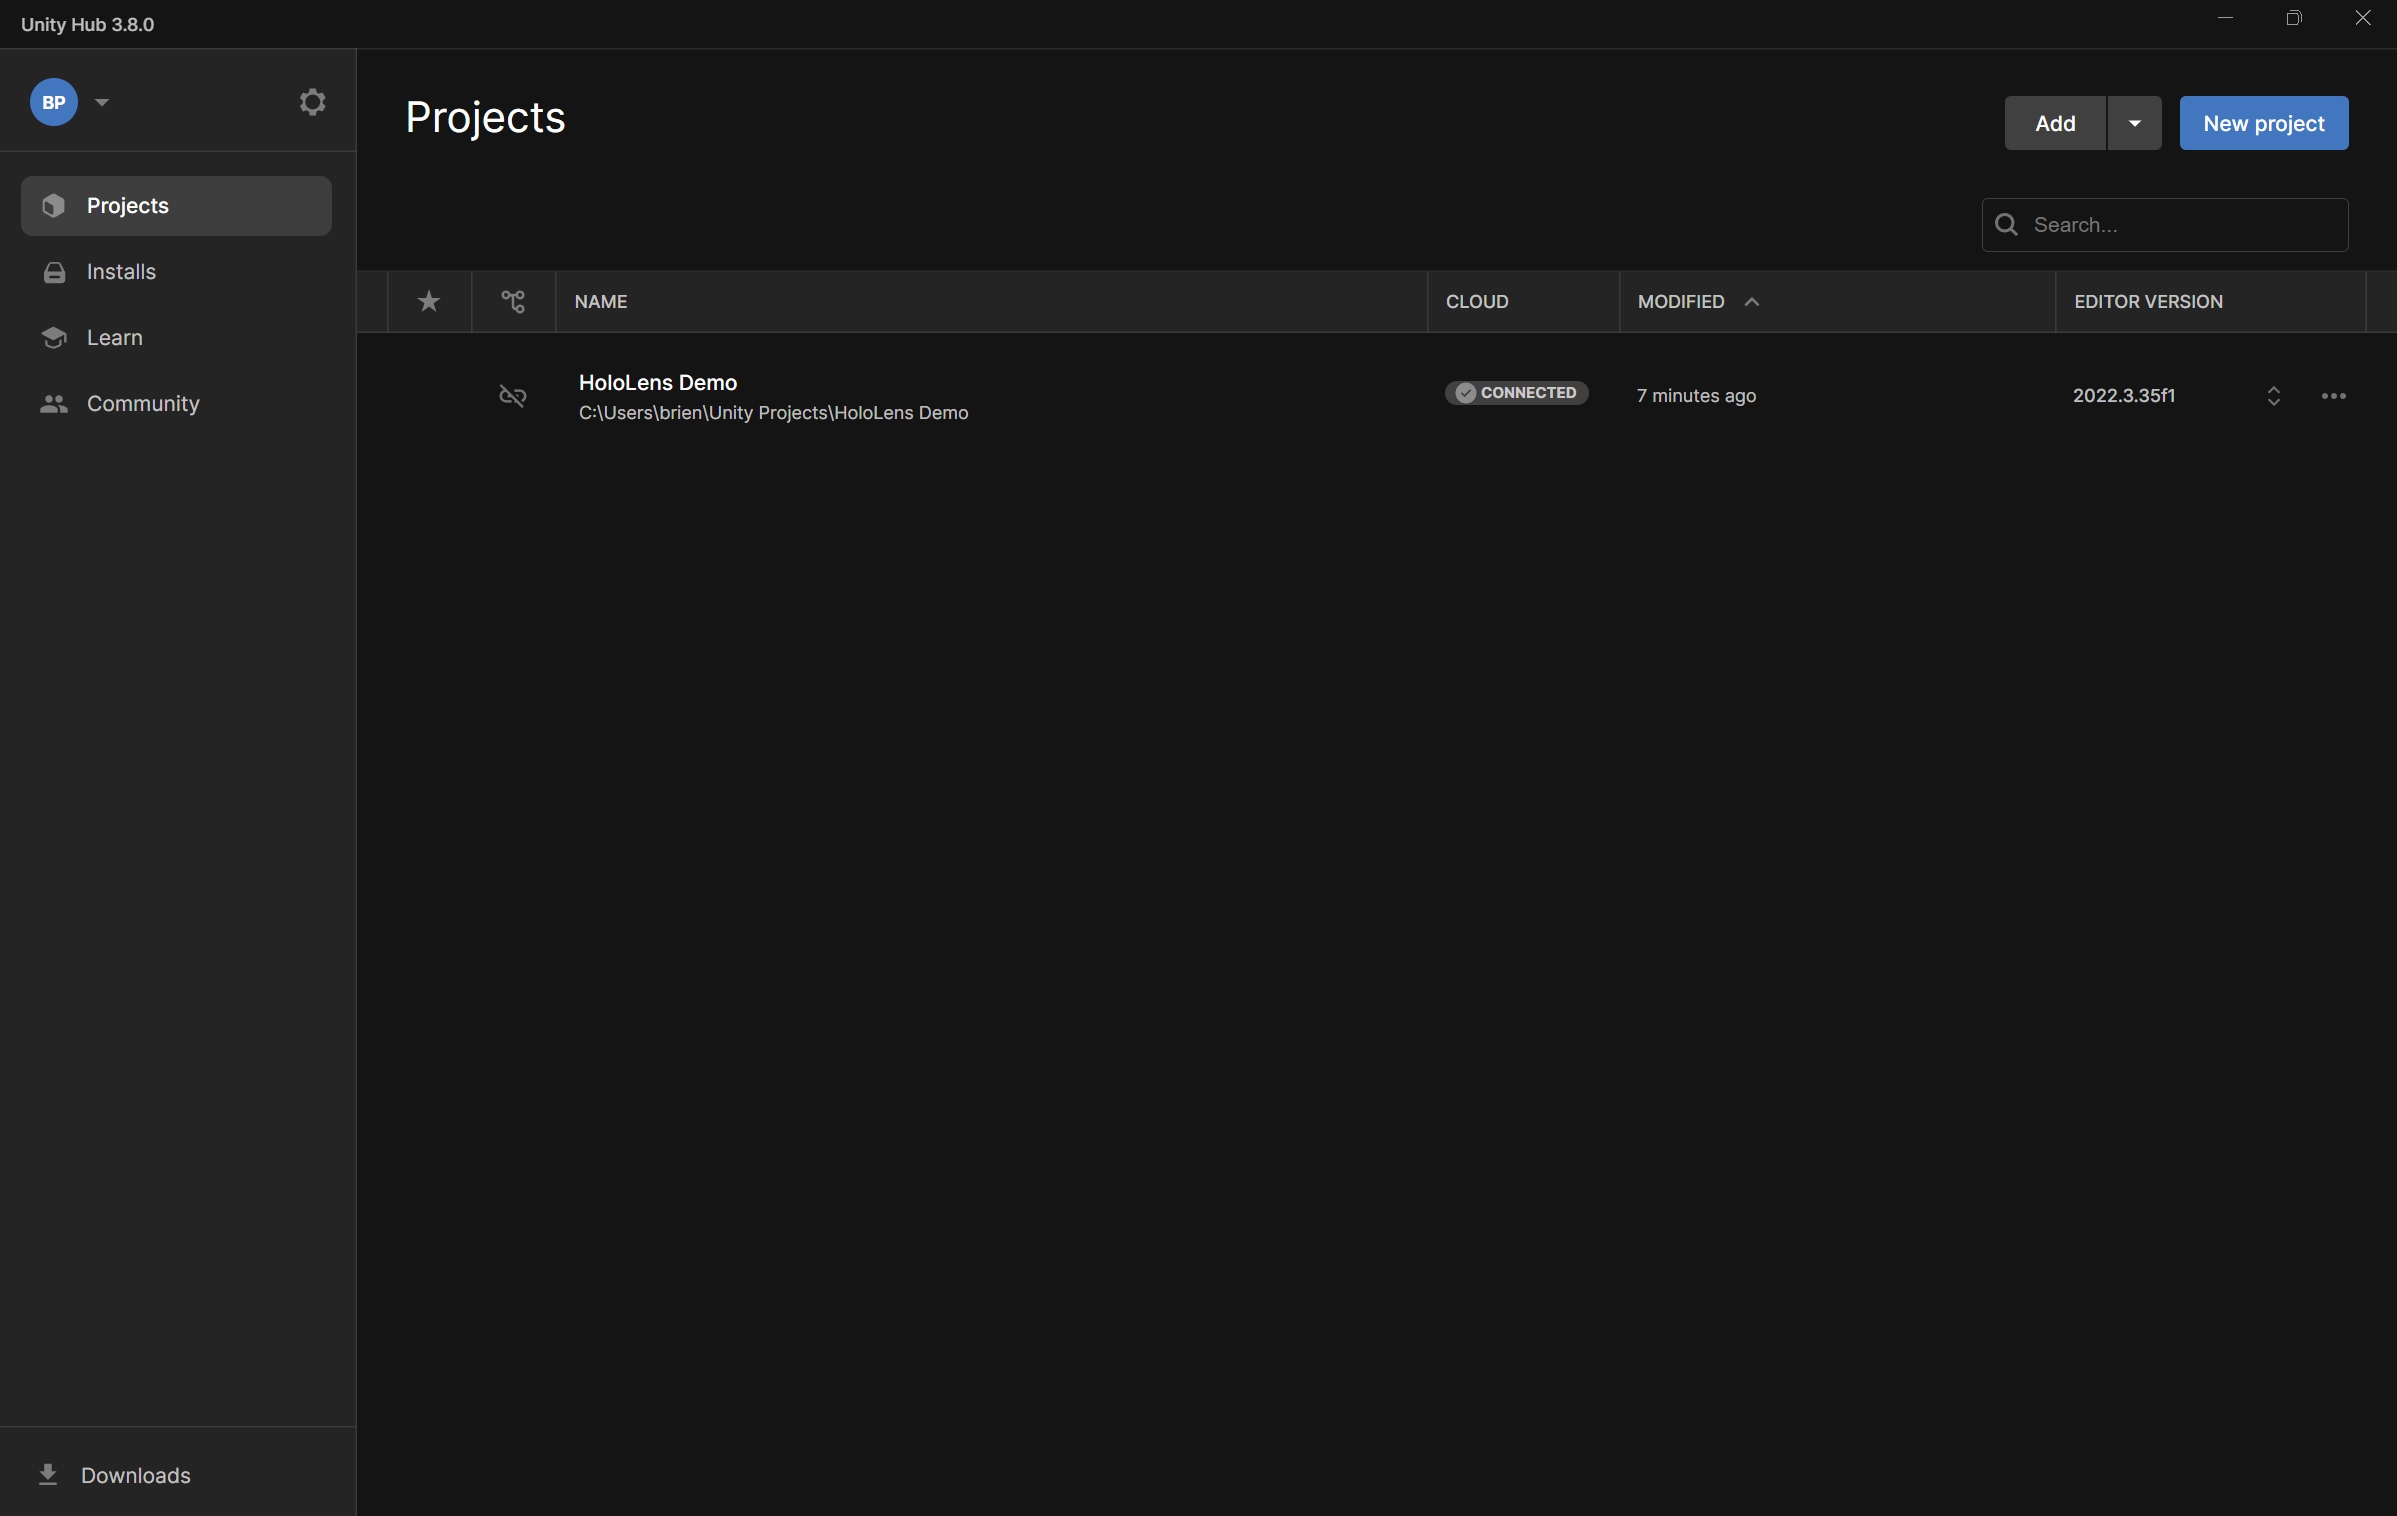Open the account settings gear icon
Image resolution: width=2397 pixels, height=1516 pixels.
click(311, 102)
